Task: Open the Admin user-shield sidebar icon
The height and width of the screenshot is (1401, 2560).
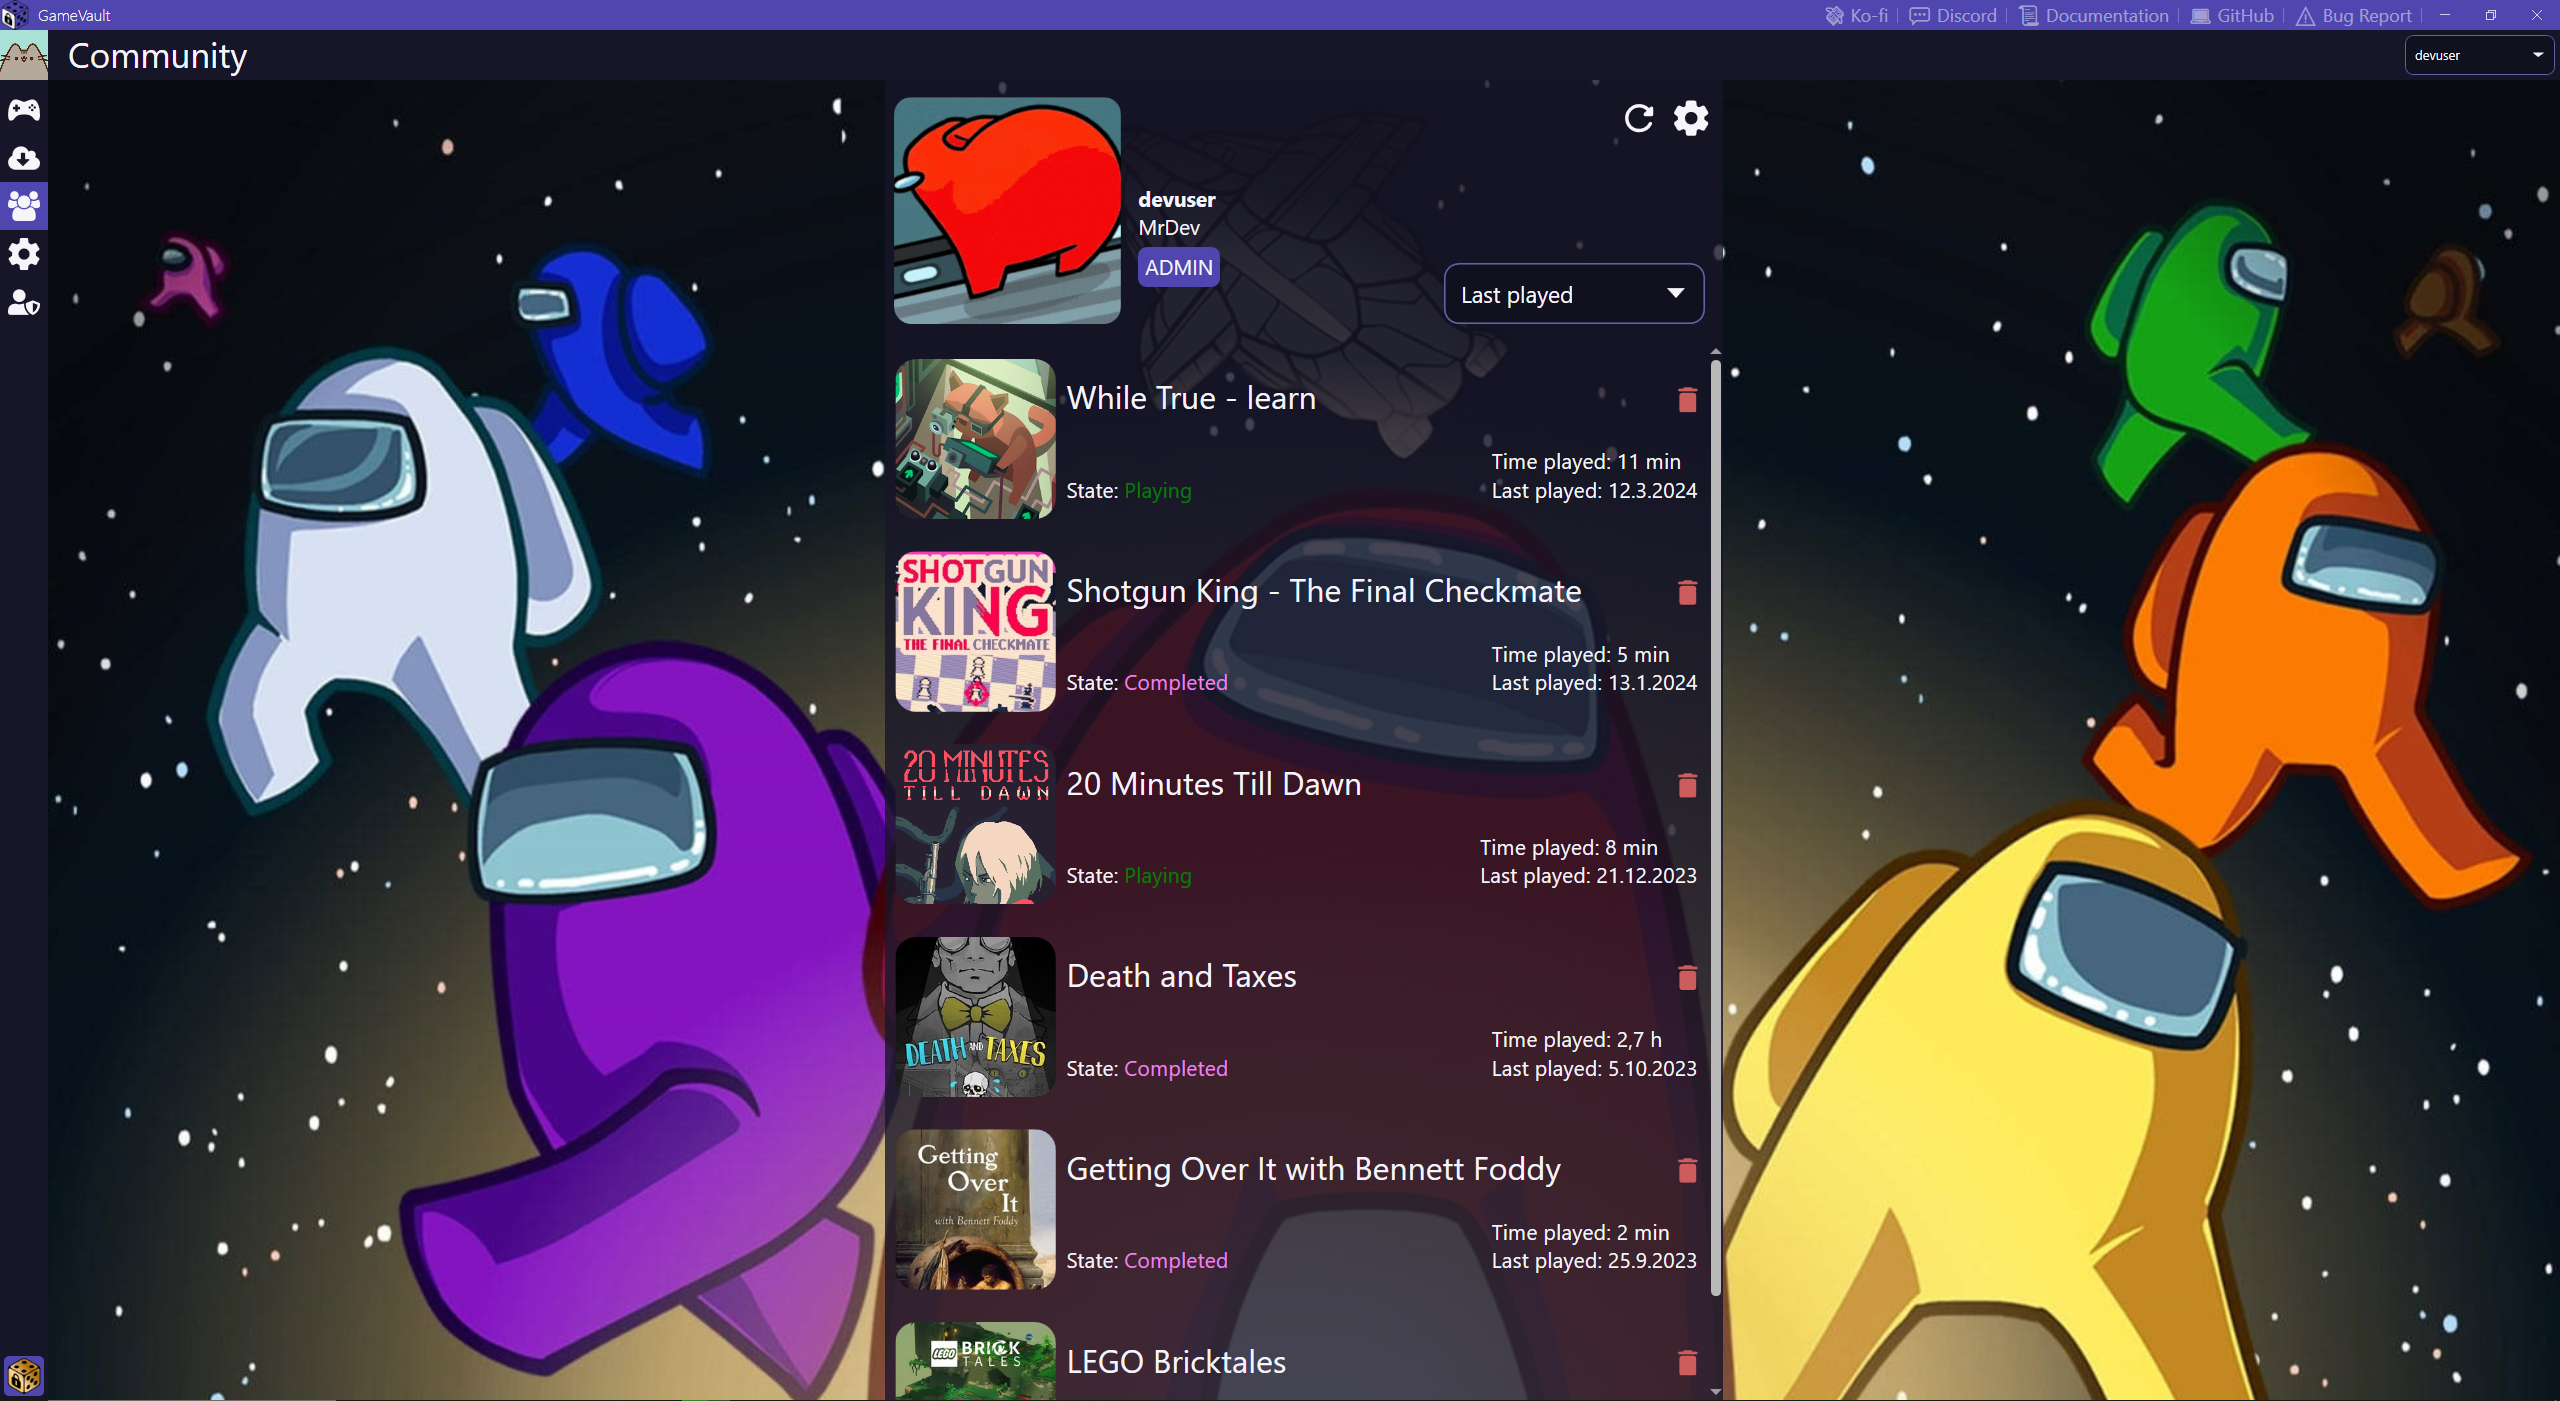Action: pos(24,302)
